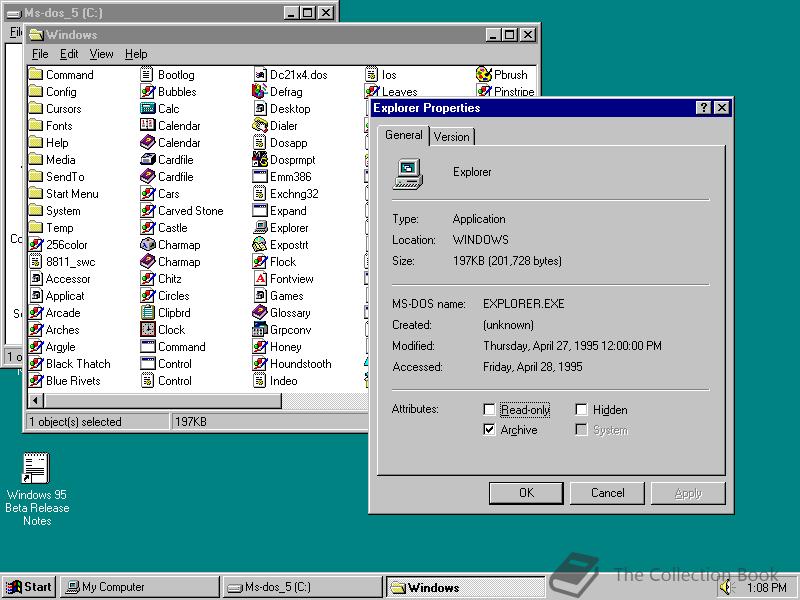
Task: Select the Ios file
Action: coord(381,74)
